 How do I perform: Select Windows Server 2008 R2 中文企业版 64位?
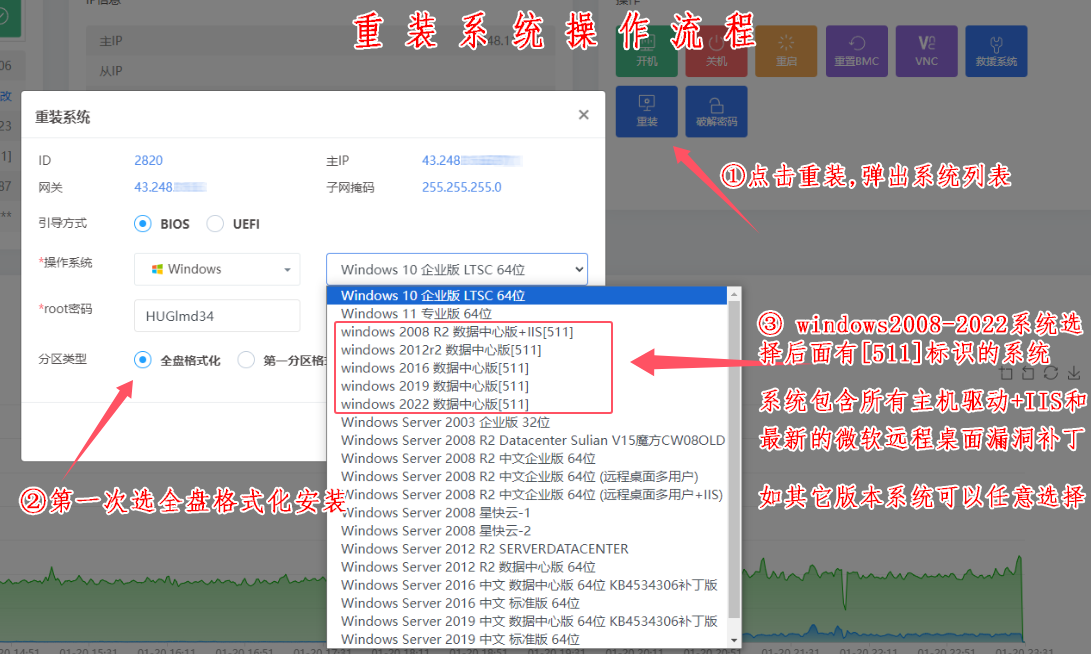click(x=527, y=458)
